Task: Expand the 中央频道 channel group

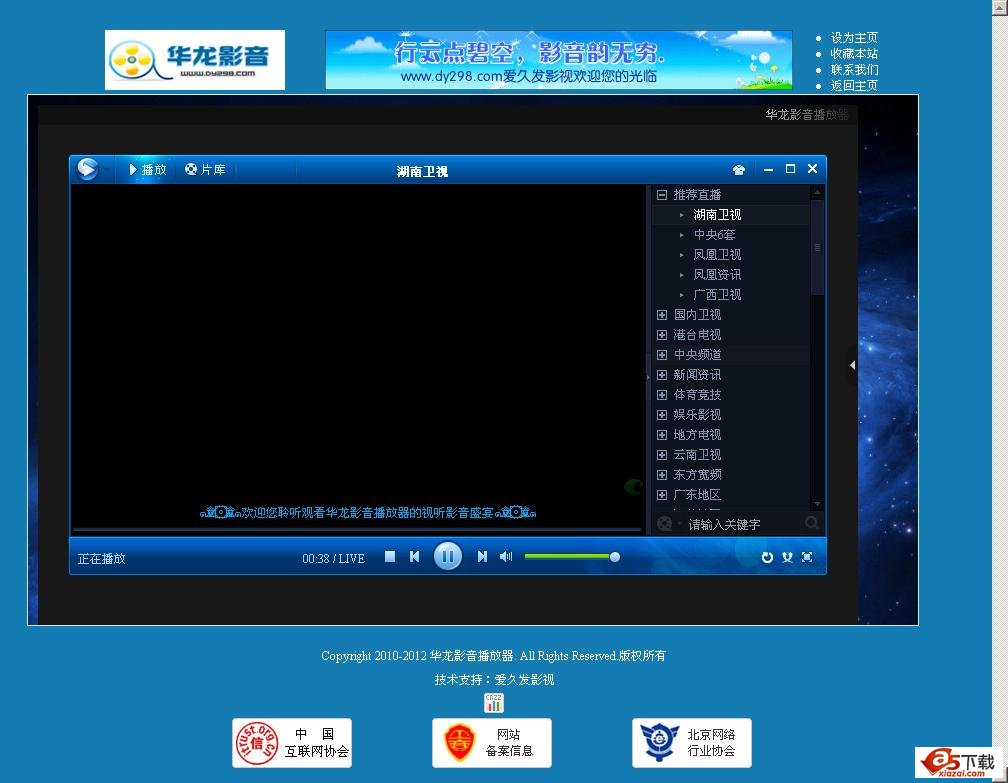Action: (661, 355)
